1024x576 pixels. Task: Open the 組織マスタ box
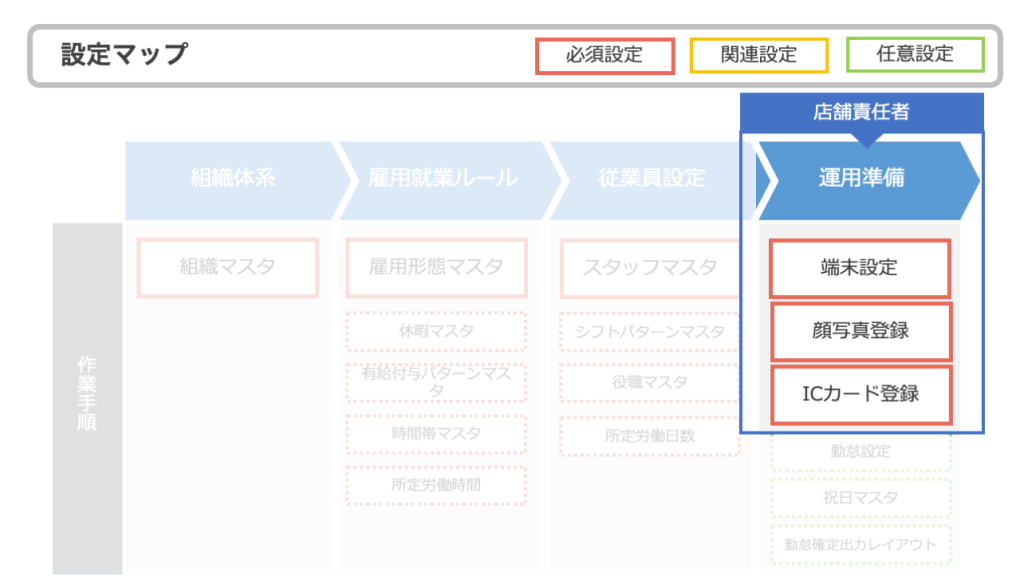(227, 267)
